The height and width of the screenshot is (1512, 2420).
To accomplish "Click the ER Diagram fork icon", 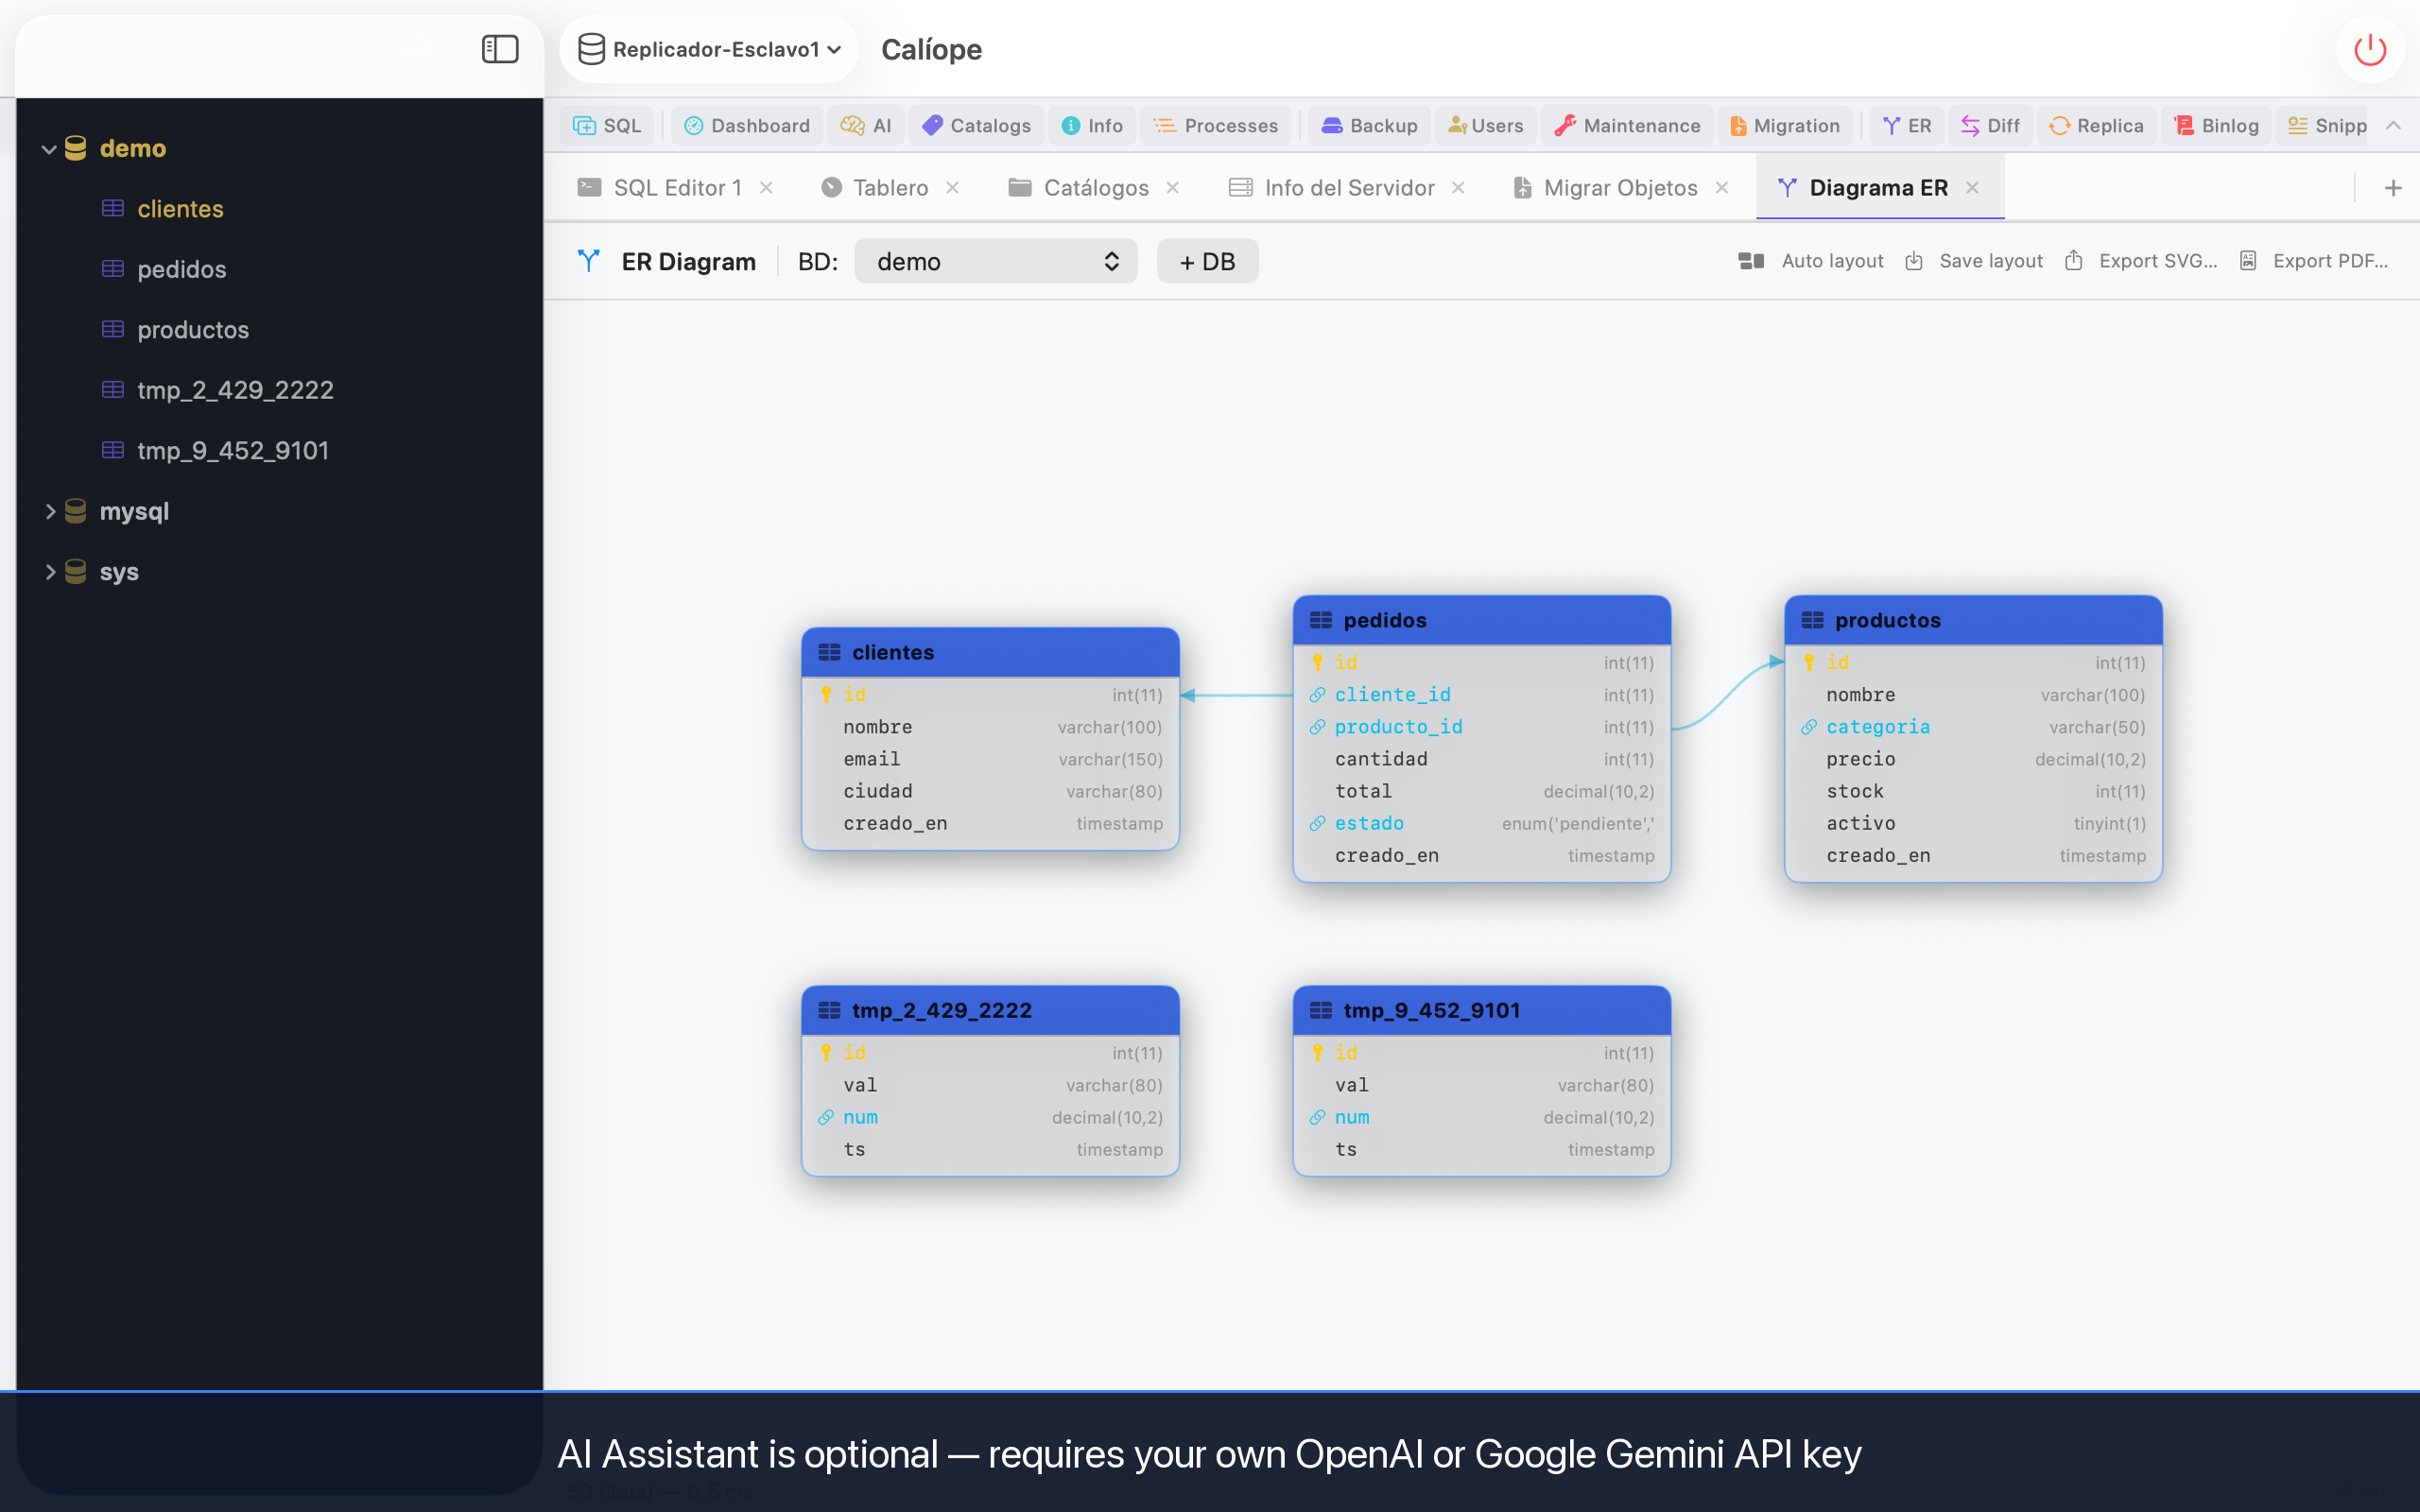I will point(589,261).
